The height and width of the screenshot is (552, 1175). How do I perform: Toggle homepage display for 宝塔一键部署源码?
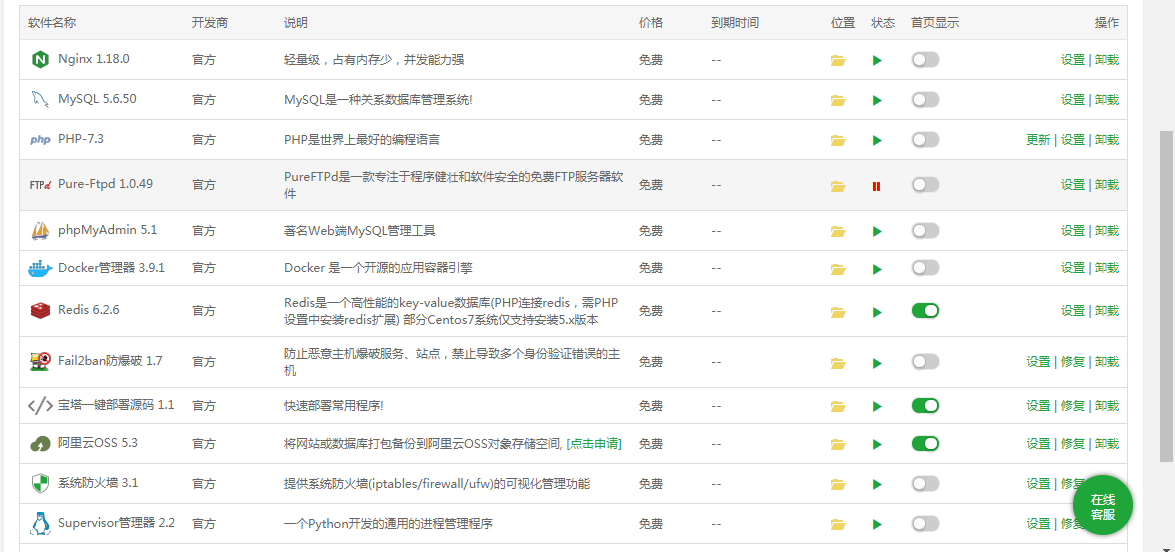click(x=925, y=405)
